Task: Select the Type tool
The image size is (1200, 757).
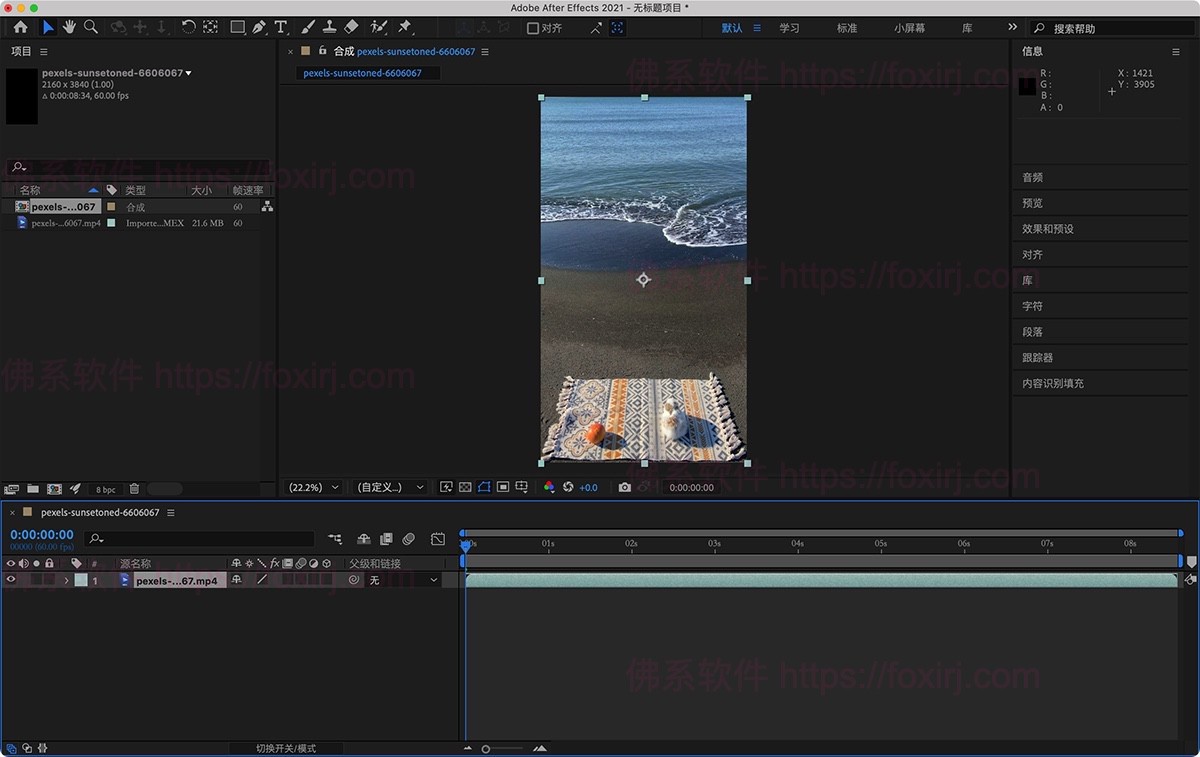Action: click(x=280, y=27)
